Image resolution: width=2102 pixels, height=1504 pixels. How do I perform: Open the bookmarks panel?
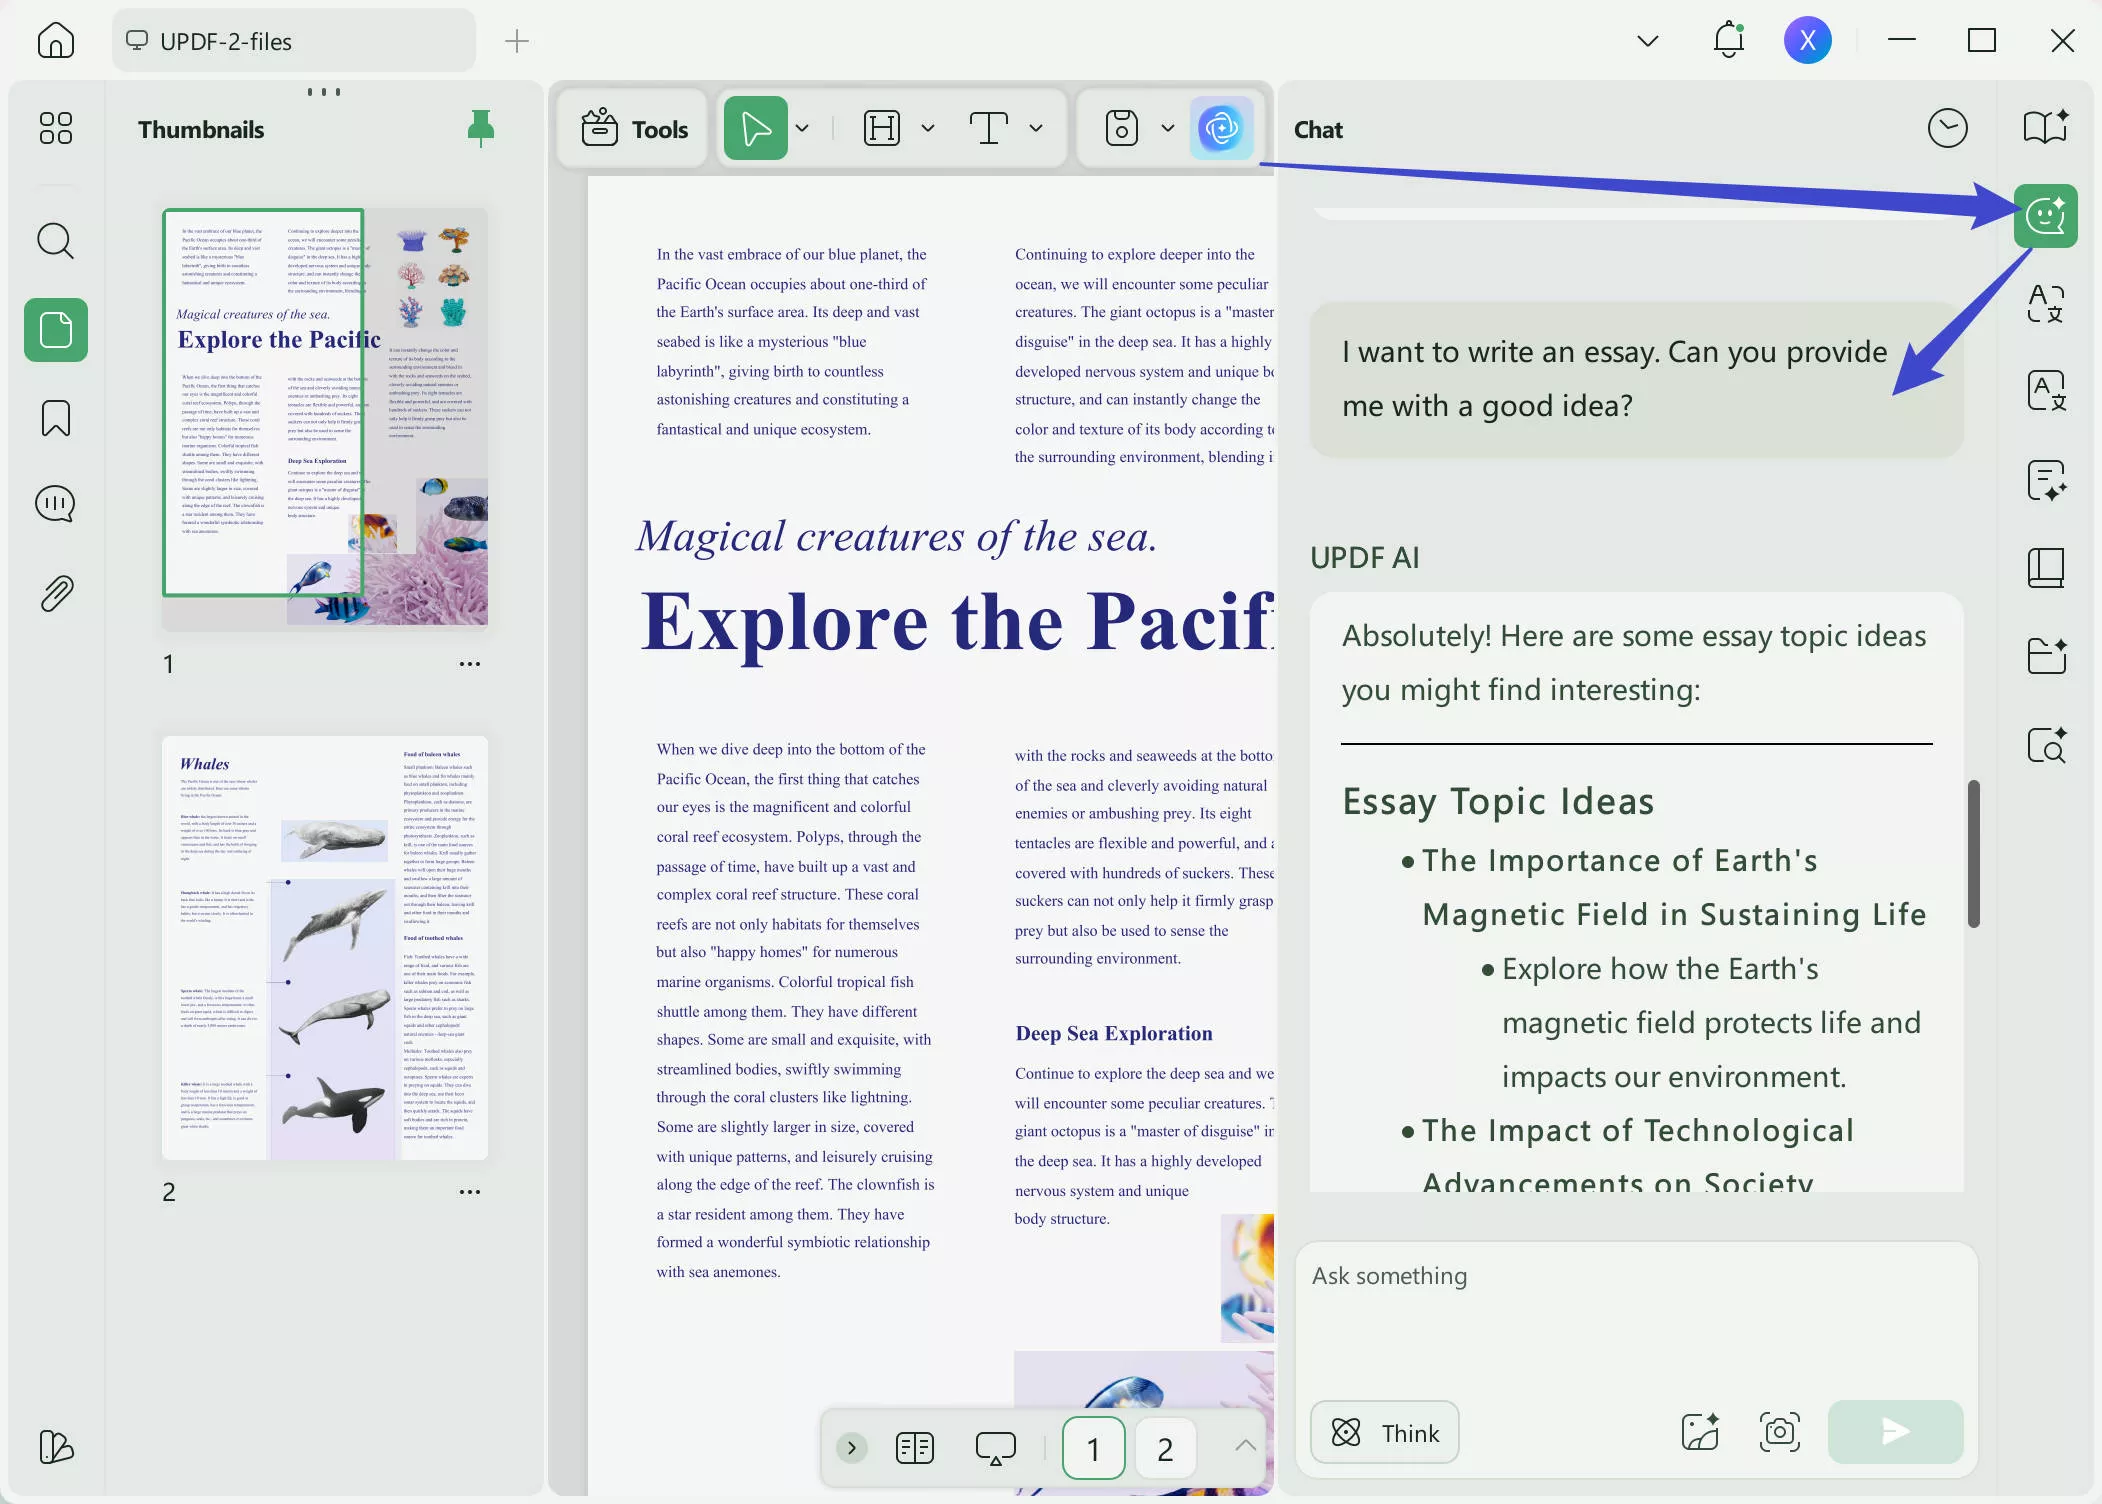pyautogui.click(x=55, y=418)
